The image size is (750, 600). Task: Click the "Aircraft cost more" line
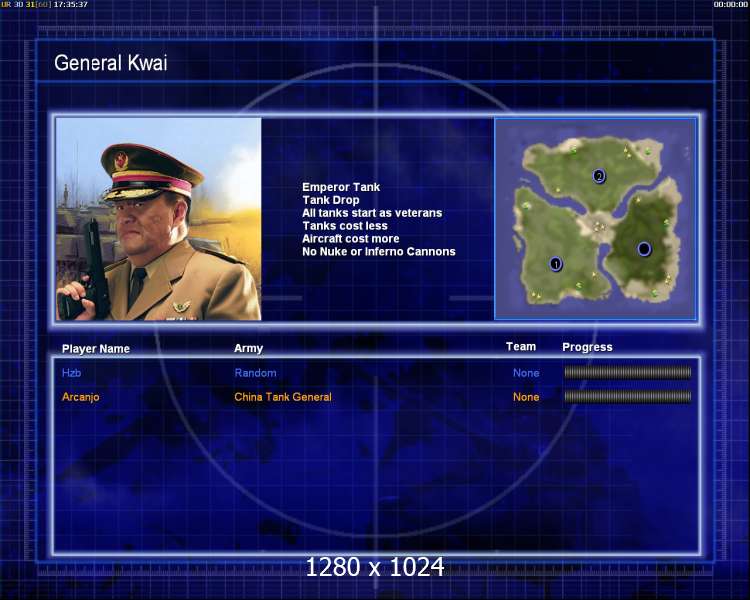(351, 239)
